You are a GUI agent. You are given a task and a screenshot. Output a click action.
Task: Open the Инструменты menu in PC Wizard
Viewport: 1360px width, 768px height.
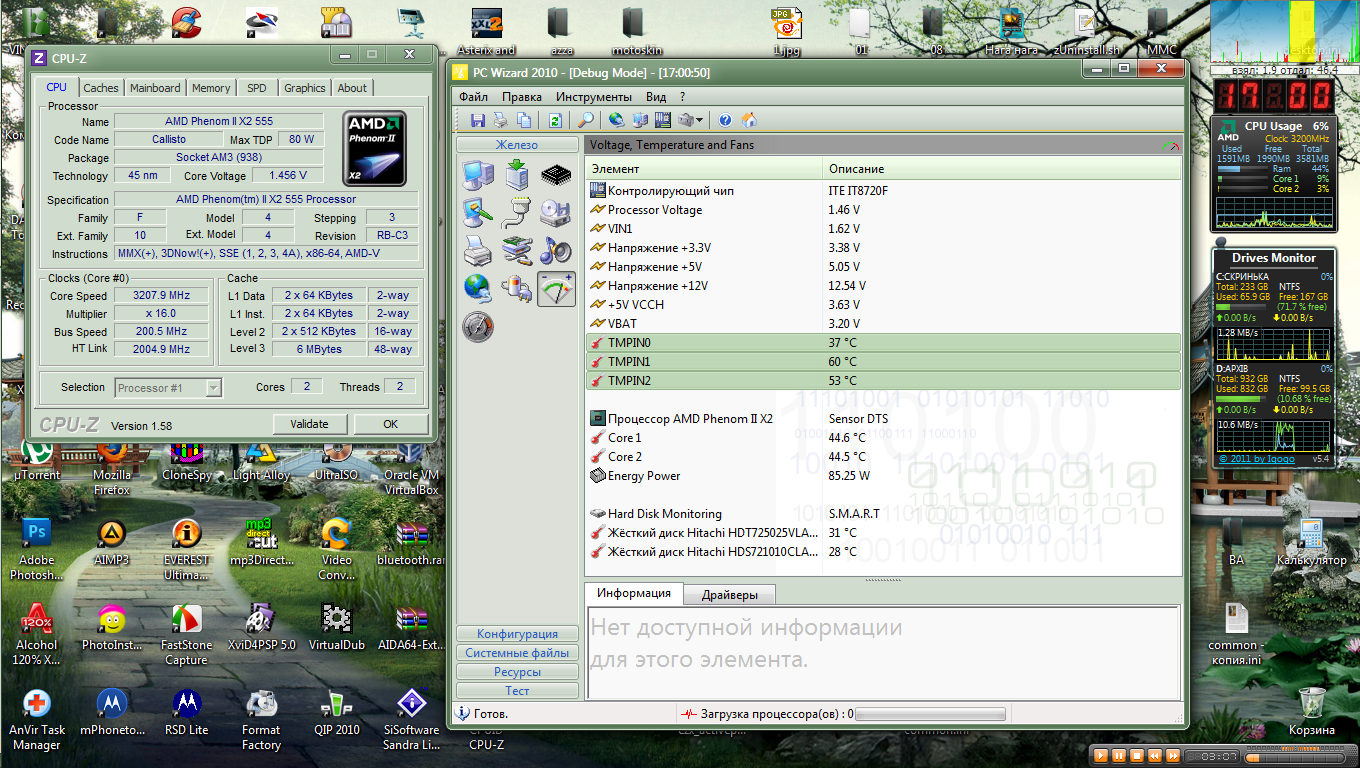point(594,97)
